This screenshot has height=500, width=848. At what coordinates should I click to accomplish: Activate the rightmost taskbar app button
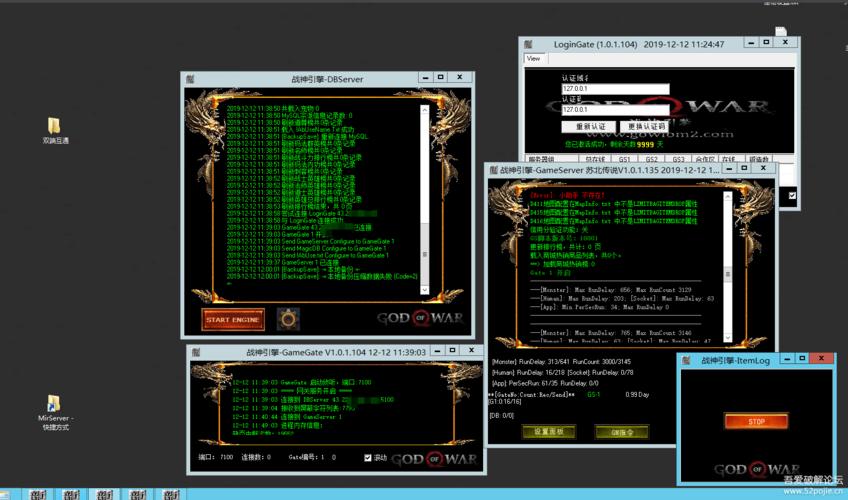171,494
